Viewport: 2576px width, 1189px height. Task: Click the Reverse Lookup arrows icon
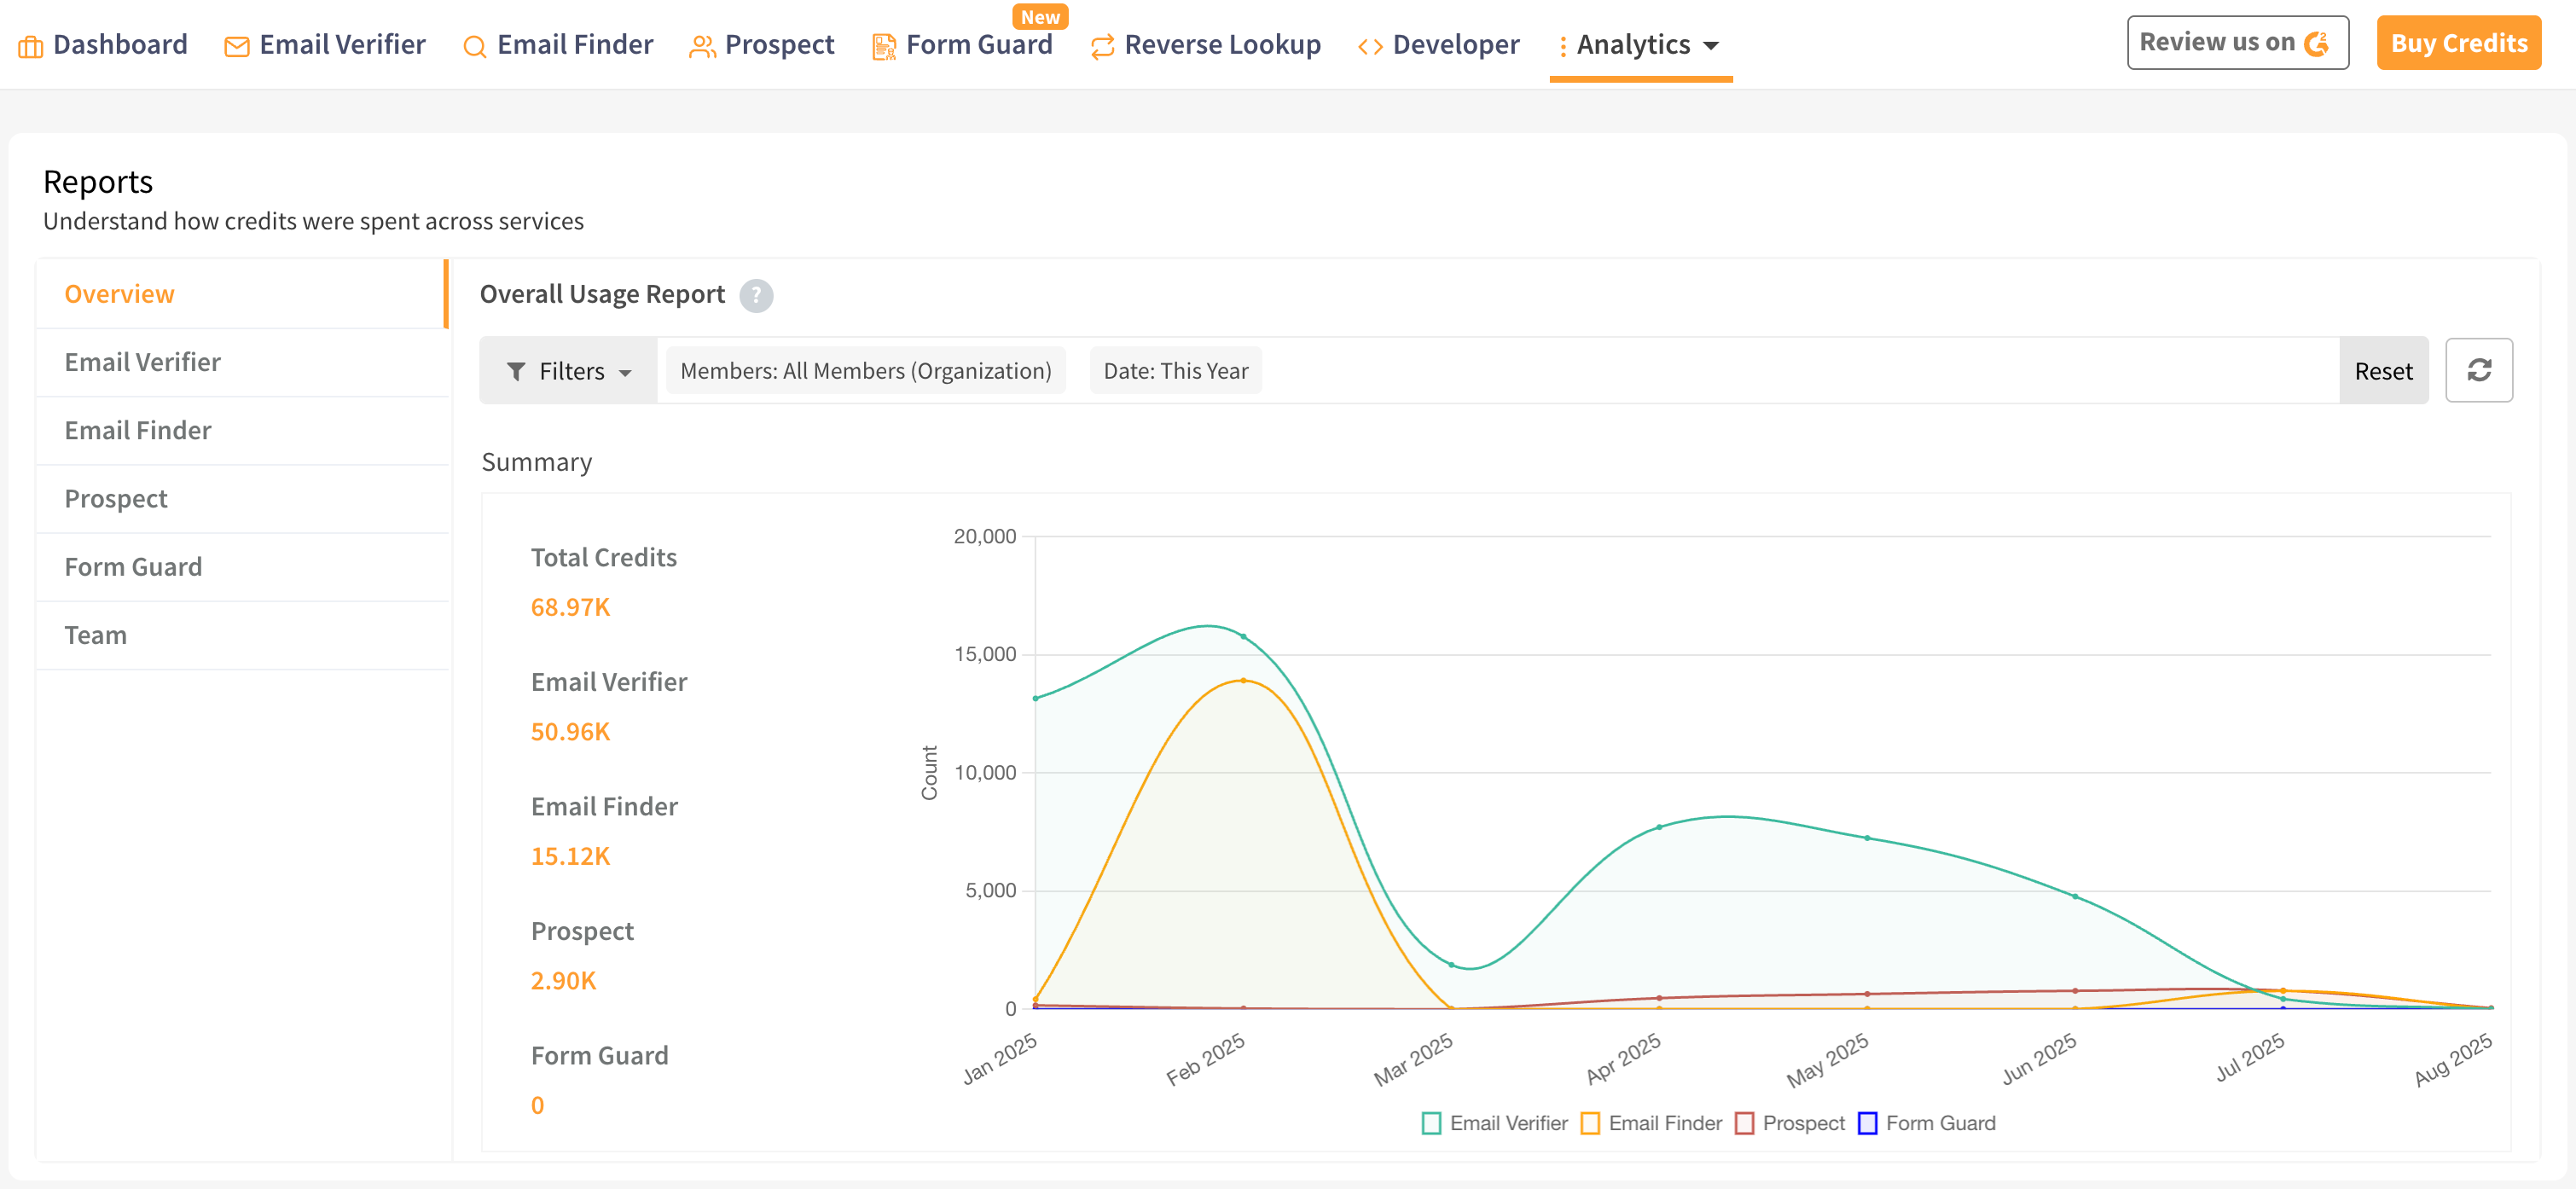pyautogui.click(x=1102, y=46)
